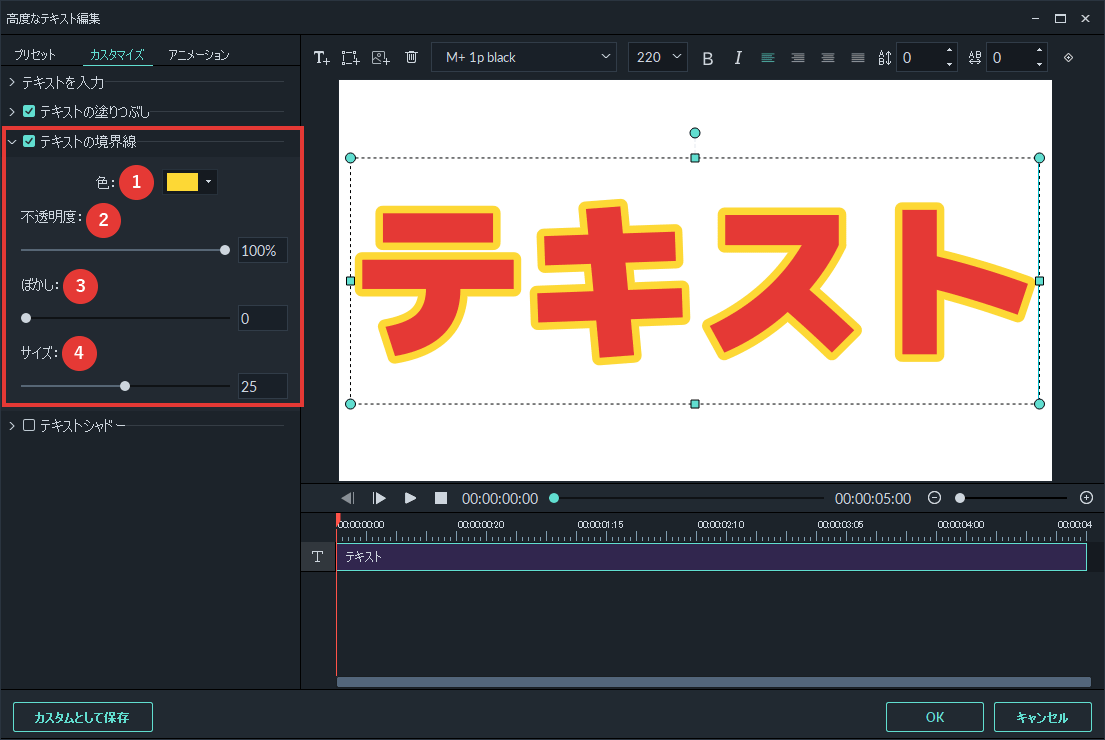The image size is (1105, 740).
Task: Open the M+ 1p black font dropdown
Action: 524,57
